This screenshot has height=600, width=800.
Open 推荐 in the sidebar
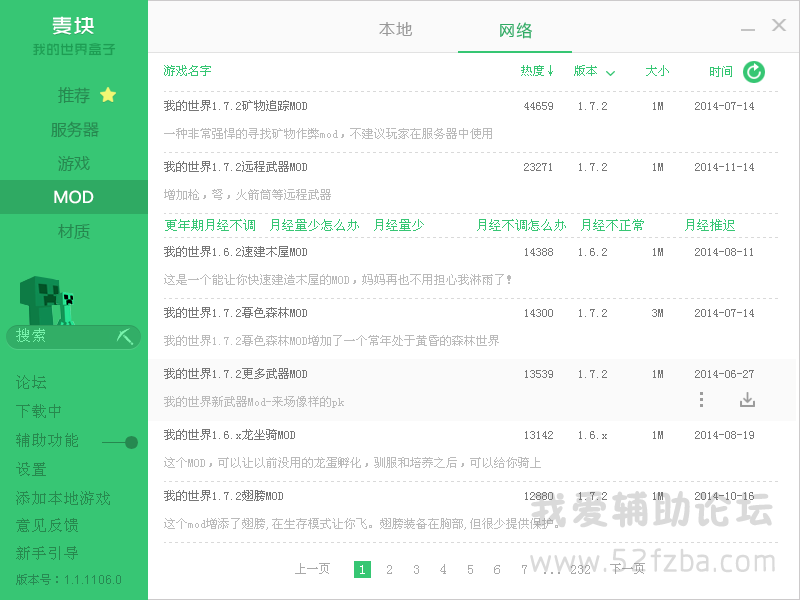click(x=74, y=95)
